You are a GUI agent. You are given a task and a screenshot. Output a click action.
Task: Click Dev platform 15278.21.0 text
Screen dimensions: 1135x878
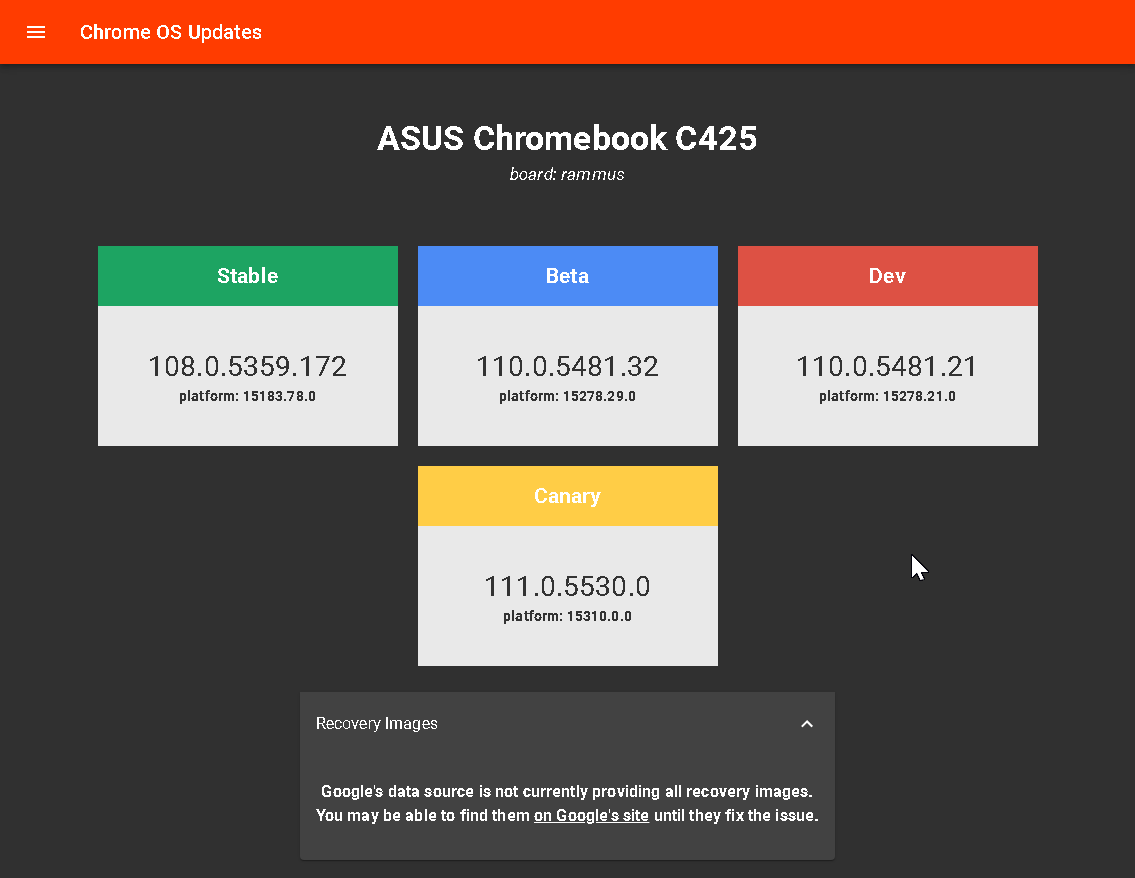(x=887, y=396)
